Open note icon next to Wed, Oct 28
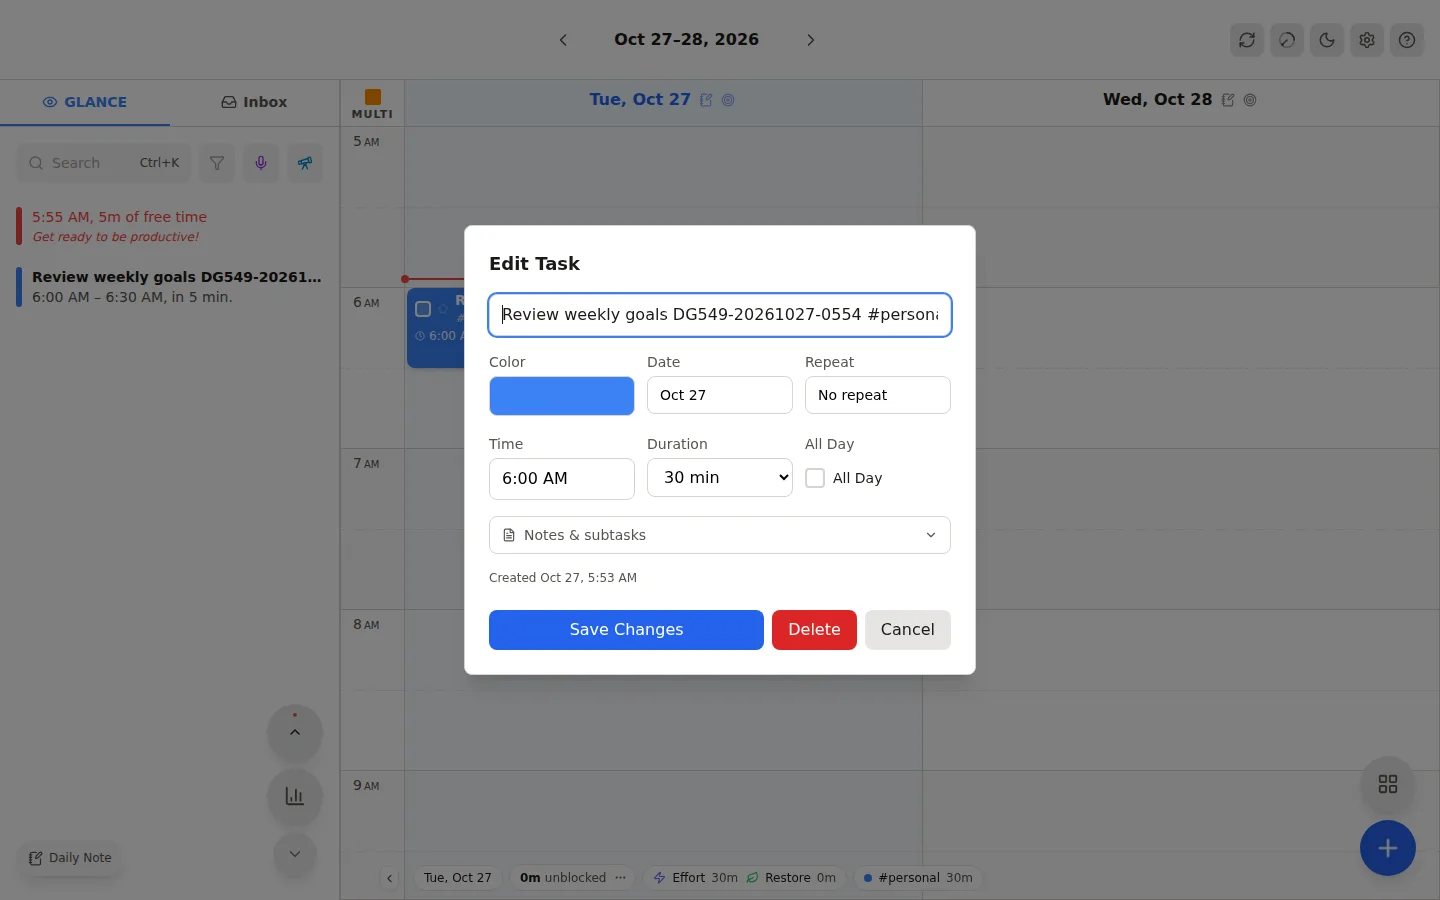The height and width of the screenshot is (900, 1440). (1228, 100)
